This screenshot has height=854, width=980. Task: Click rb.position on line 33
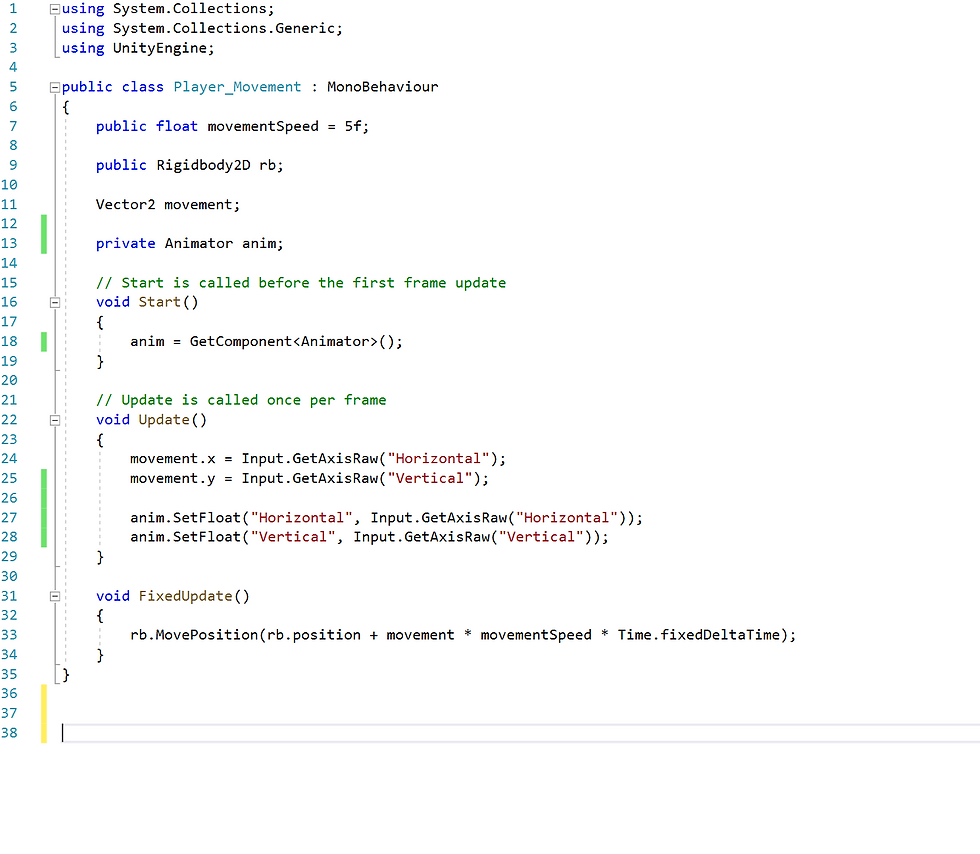314,635
